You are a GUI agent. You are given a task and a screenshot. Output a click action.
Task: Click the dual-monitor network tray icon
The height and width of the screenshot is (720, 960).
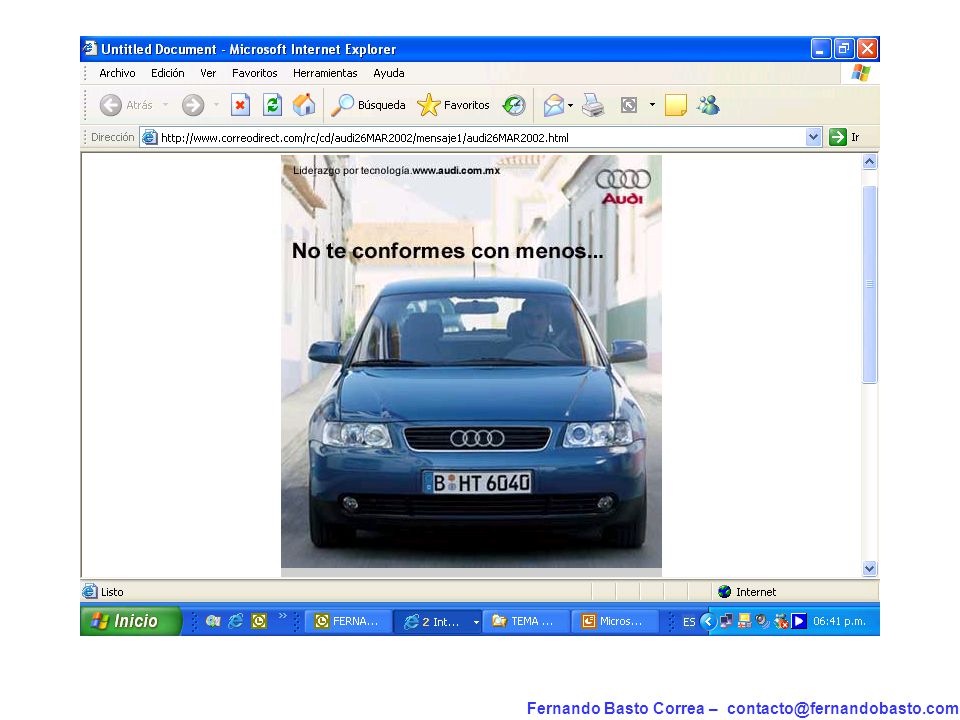pos(727,621)
